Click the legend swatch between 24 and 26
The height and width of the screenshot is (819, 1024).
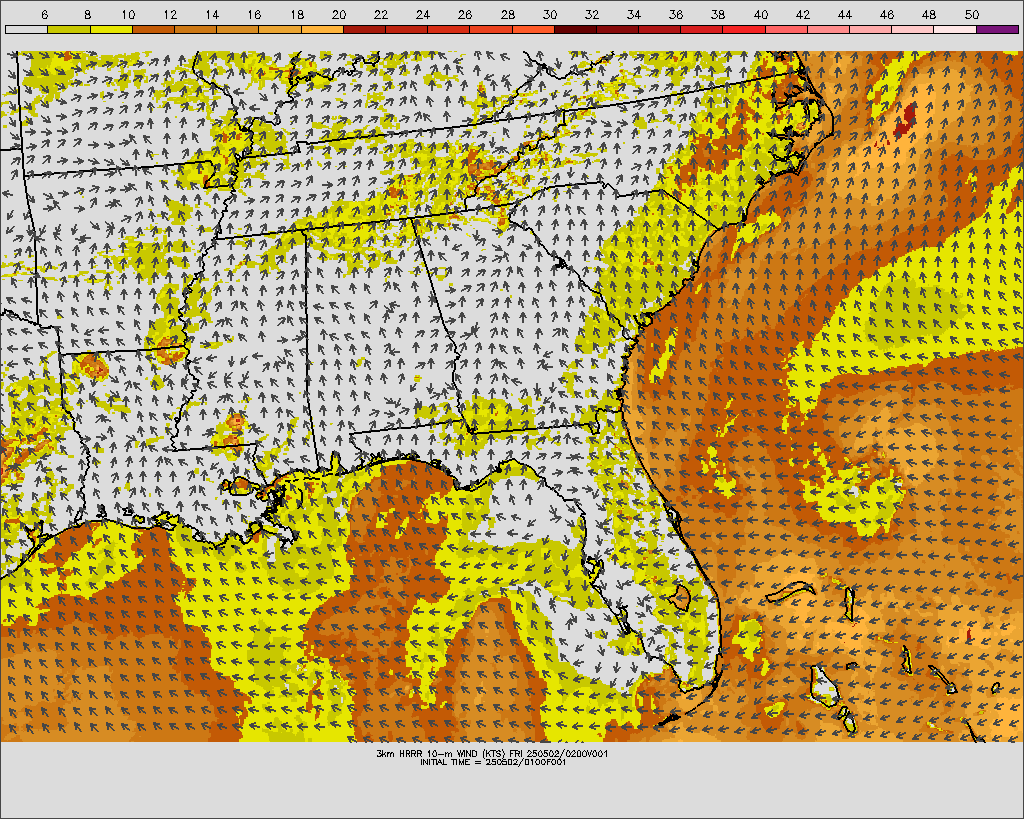(449, 29)
